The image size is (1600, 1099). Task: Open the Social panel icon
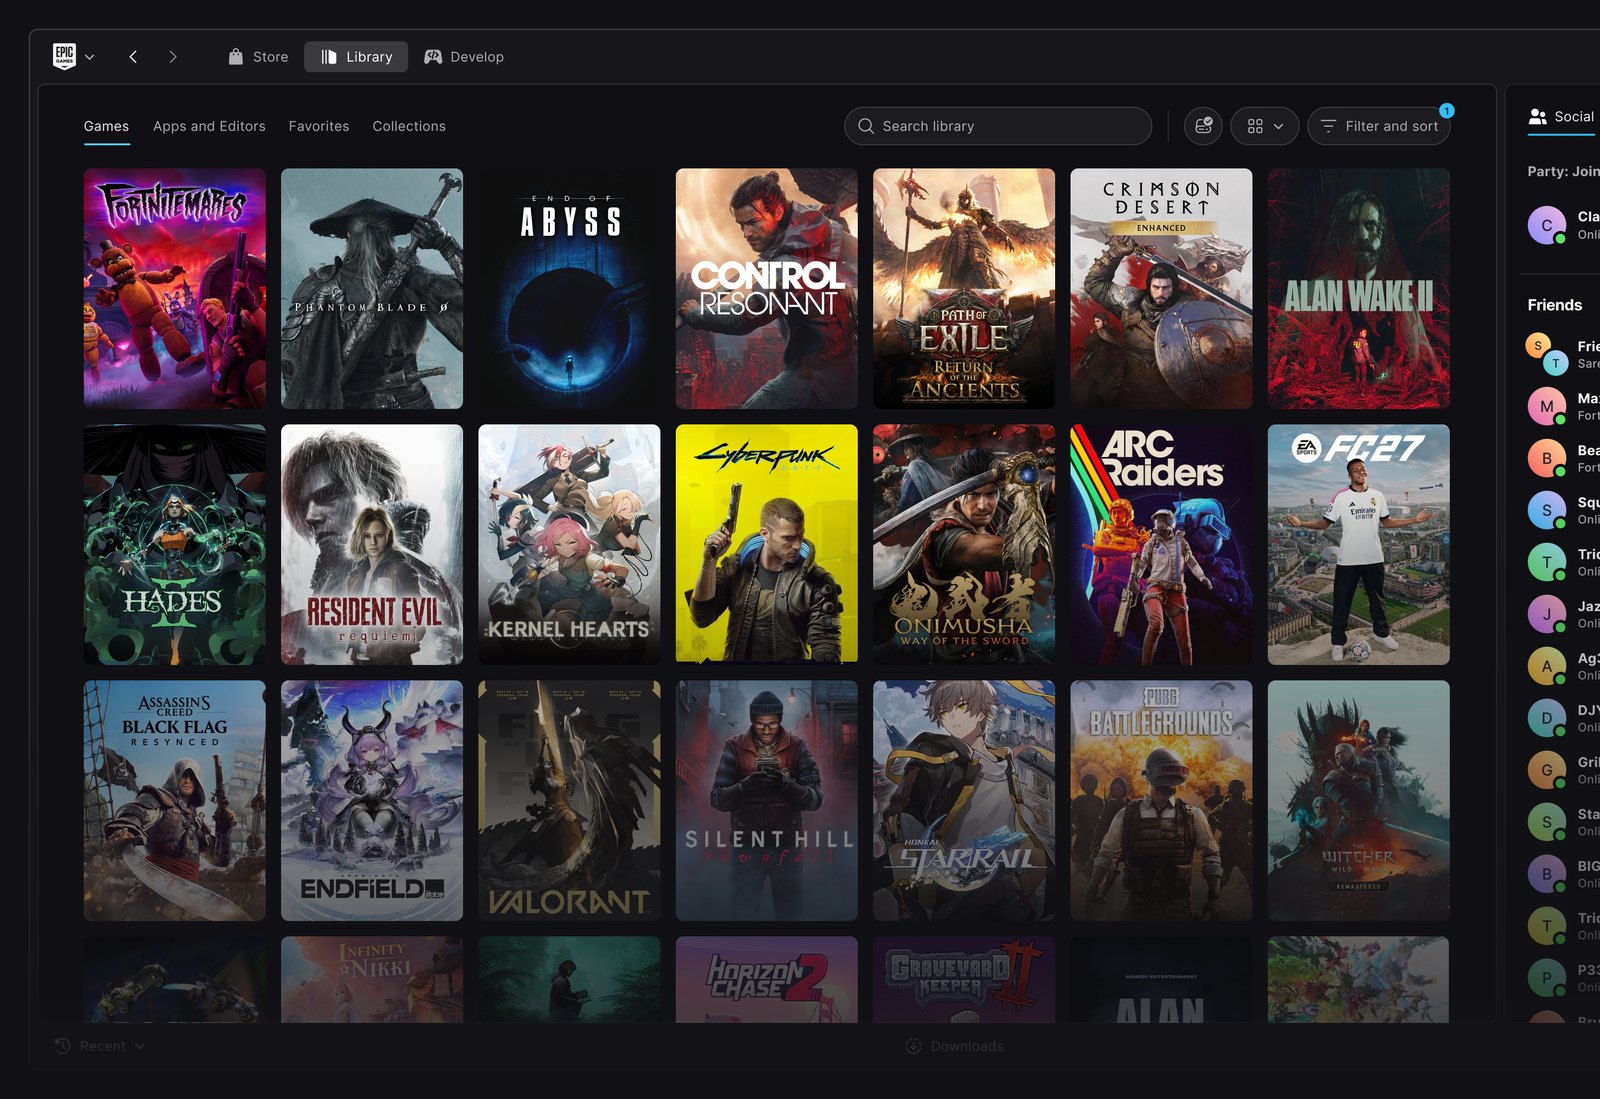coord(1538,117)
